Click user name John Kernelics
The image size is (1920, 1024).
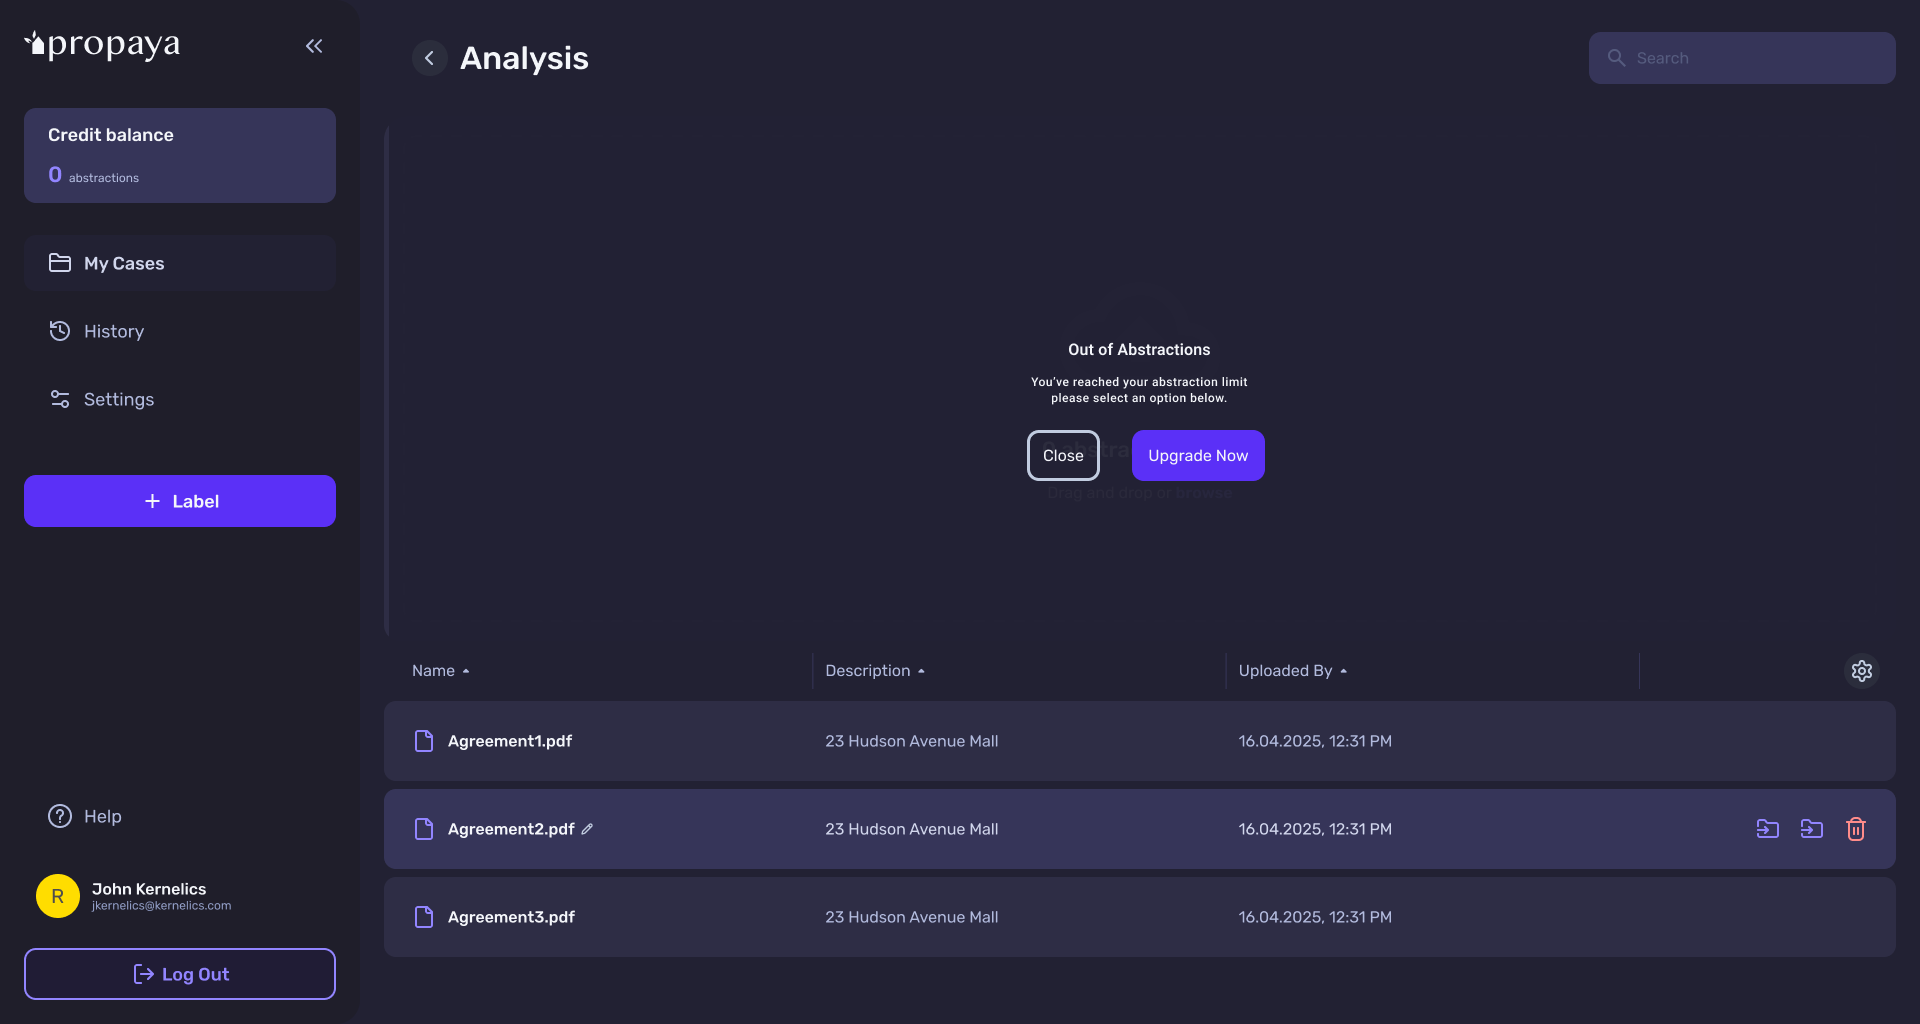(x=149, y=889)
